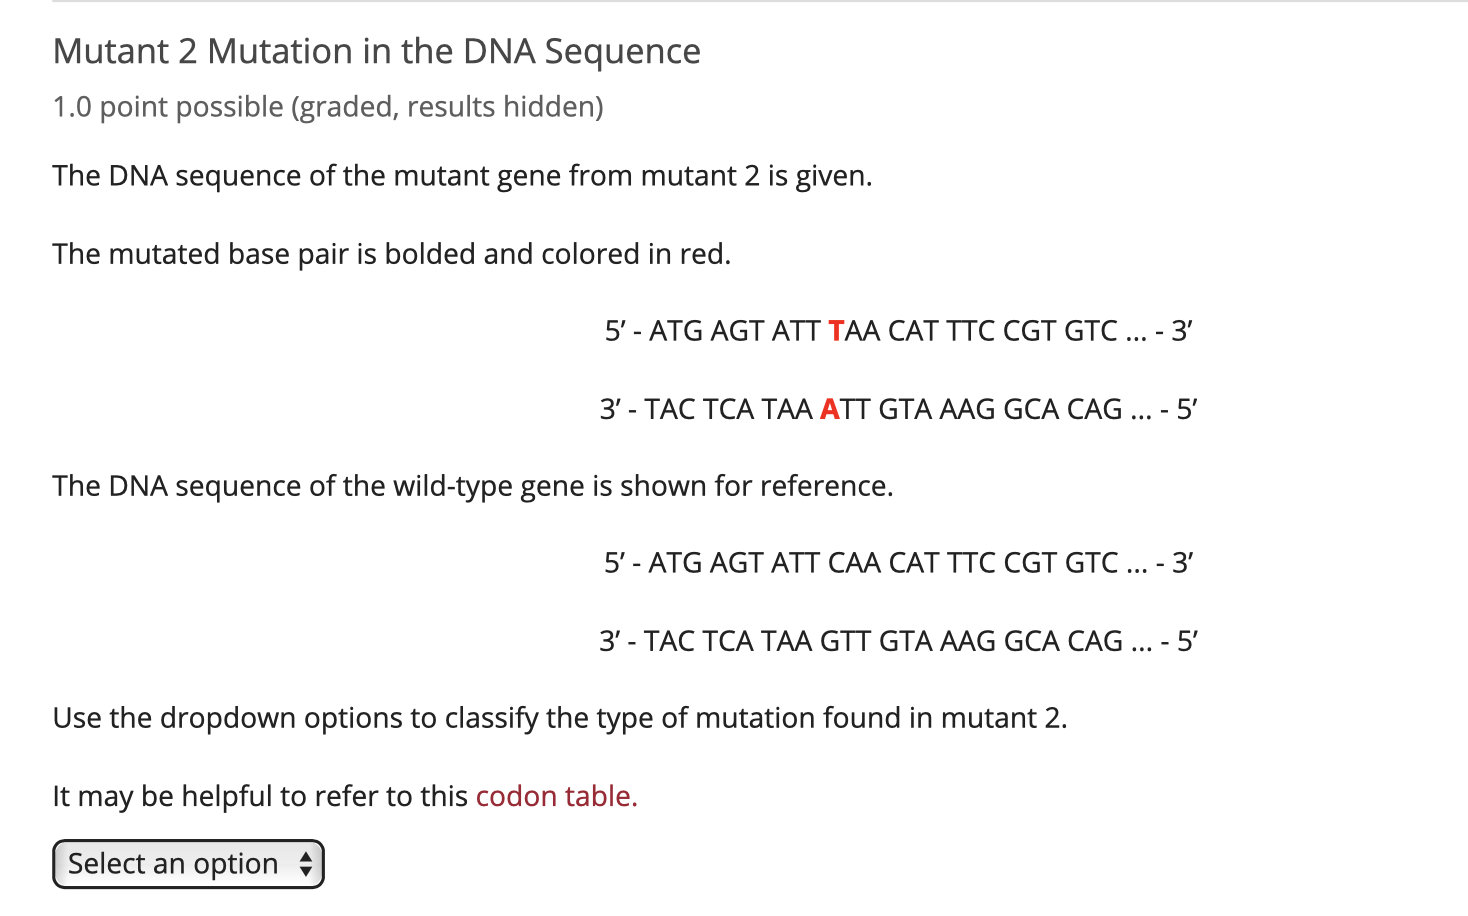Image resolution: width=1468 pixels, height=916 pixels.
Task: Click the red mutated A base
Action: click(x=830, y=409)
